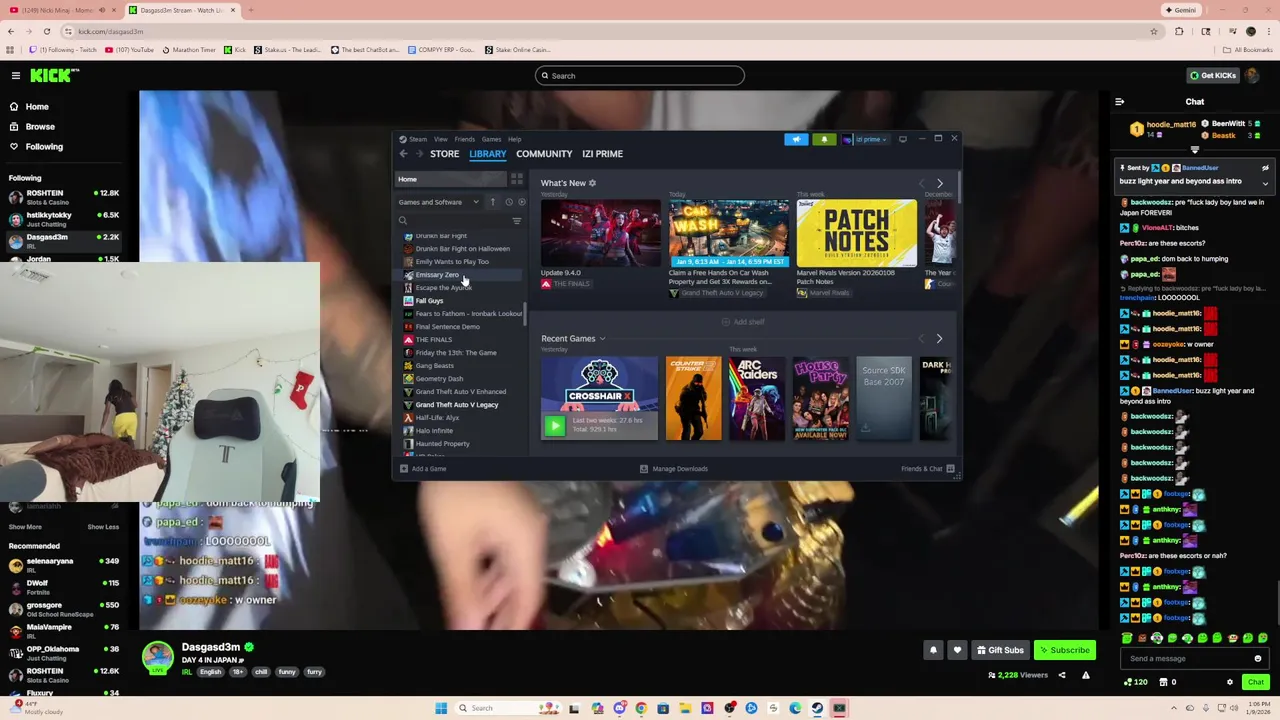Screen dimensions: 1280x720
Task: Click the Steam back navigation arrow
Action: [403, 154]
